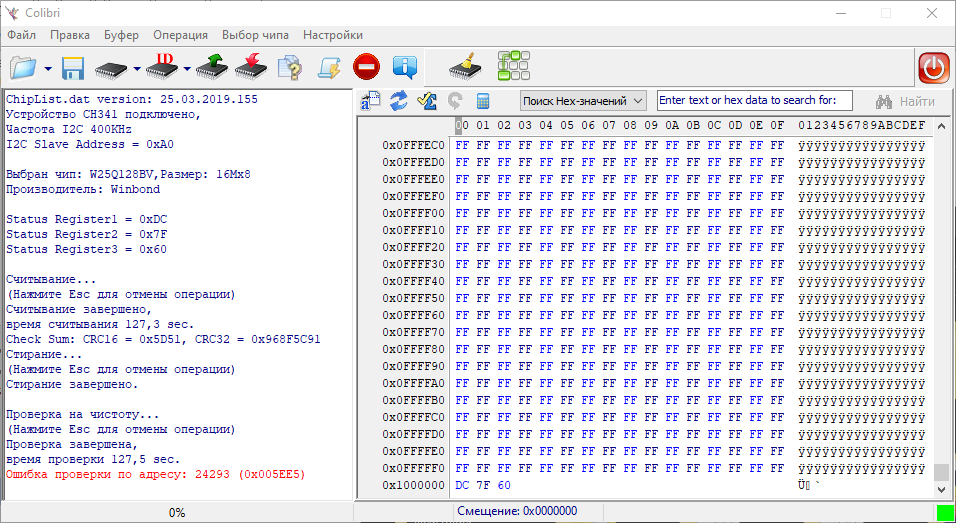This screenshot has height=523, width=956.
Task: Open the calculator icon
Action: coord(483,101)
